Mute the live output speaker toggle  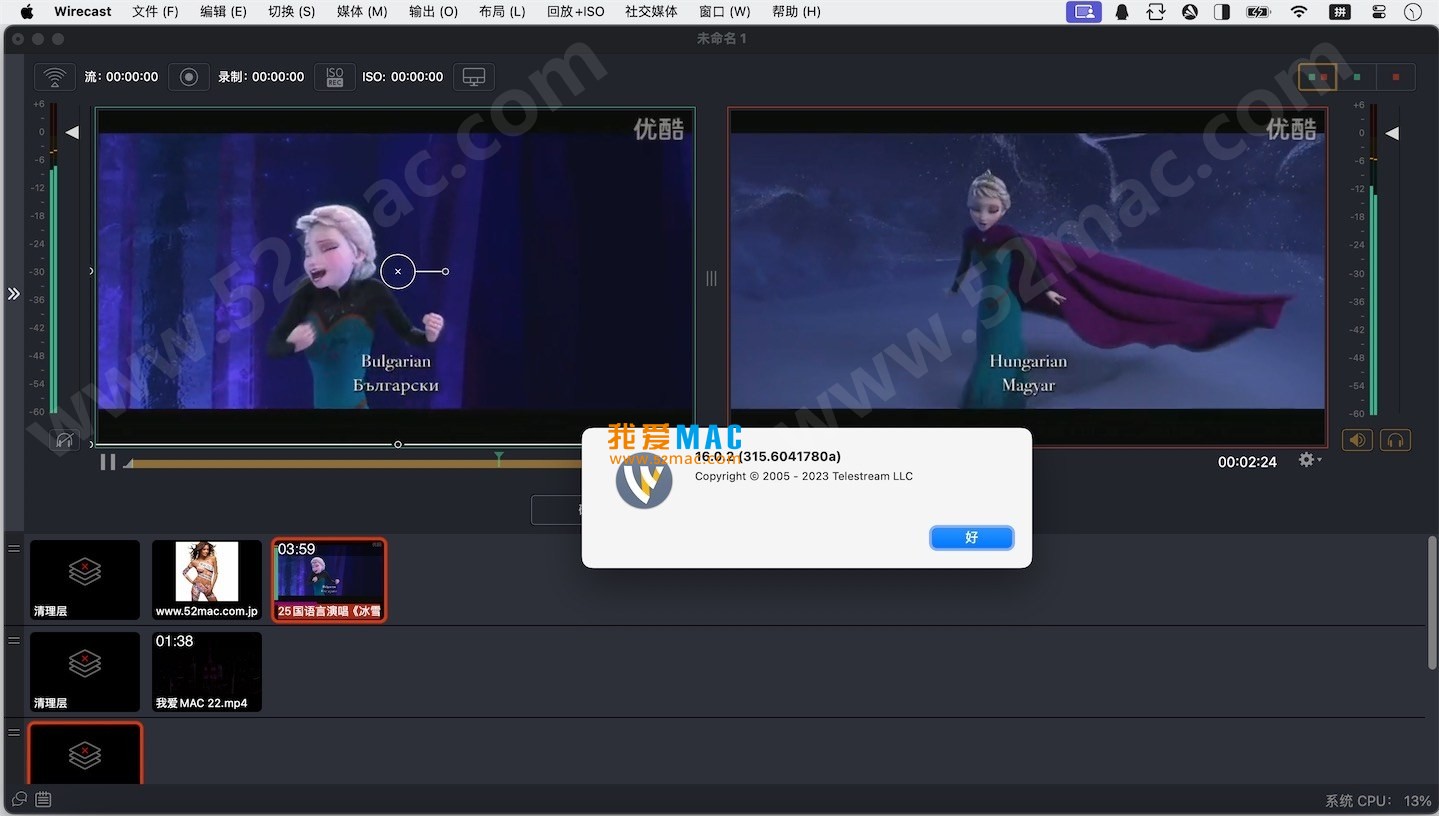(1355, 439)
